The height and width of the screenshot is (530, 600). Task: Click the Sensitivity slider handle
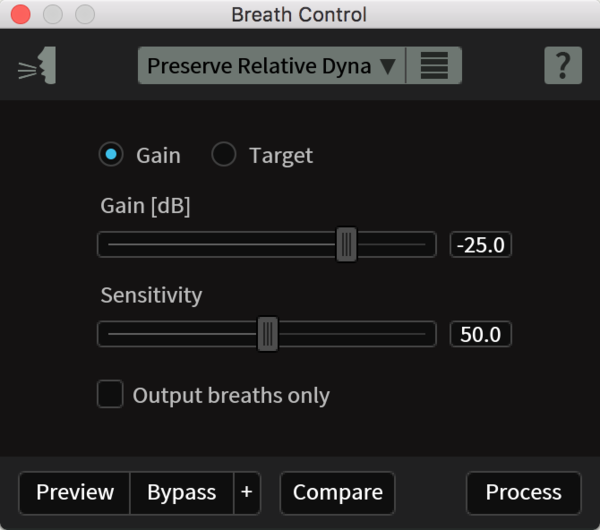pos(267,334)
